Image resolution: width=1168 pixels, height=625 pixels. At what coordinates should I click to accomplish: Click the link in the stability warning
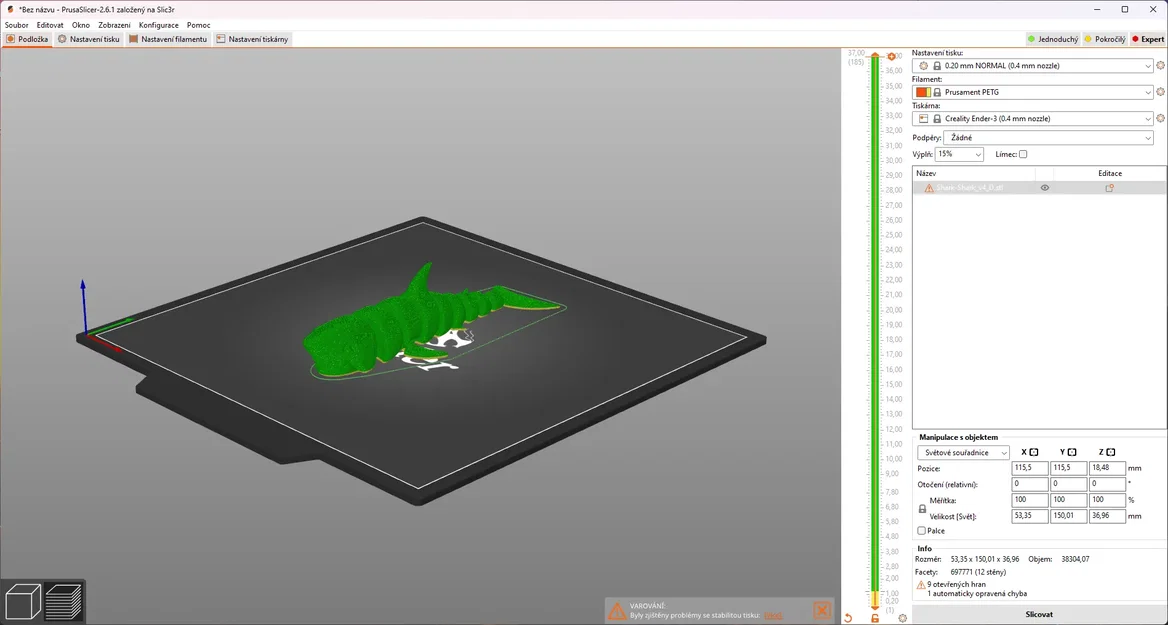click(773, 615)
